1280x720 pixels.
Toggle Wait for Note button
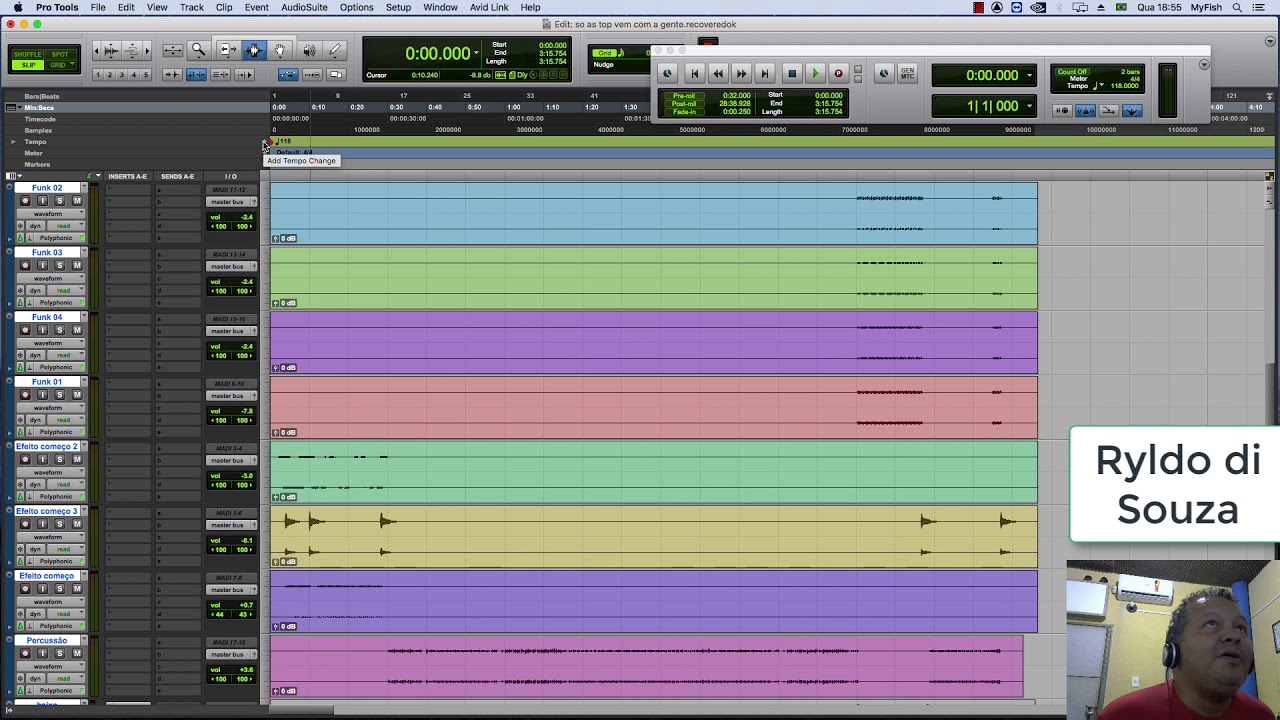pyautogui.click(x=1062, y=110)
